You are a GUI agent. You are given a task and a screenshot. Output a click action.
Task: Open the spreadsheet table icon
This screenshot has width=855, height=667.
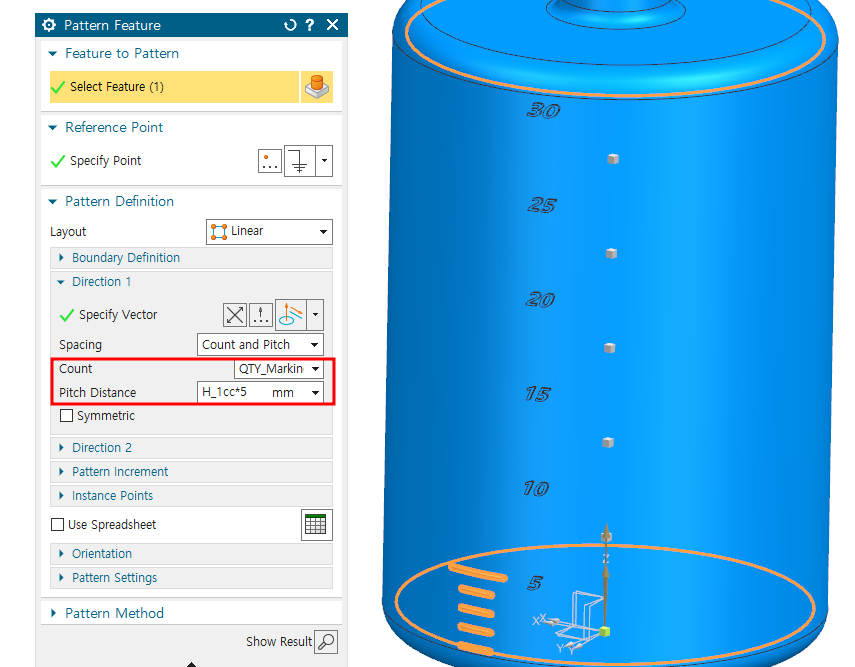point(316,525)
